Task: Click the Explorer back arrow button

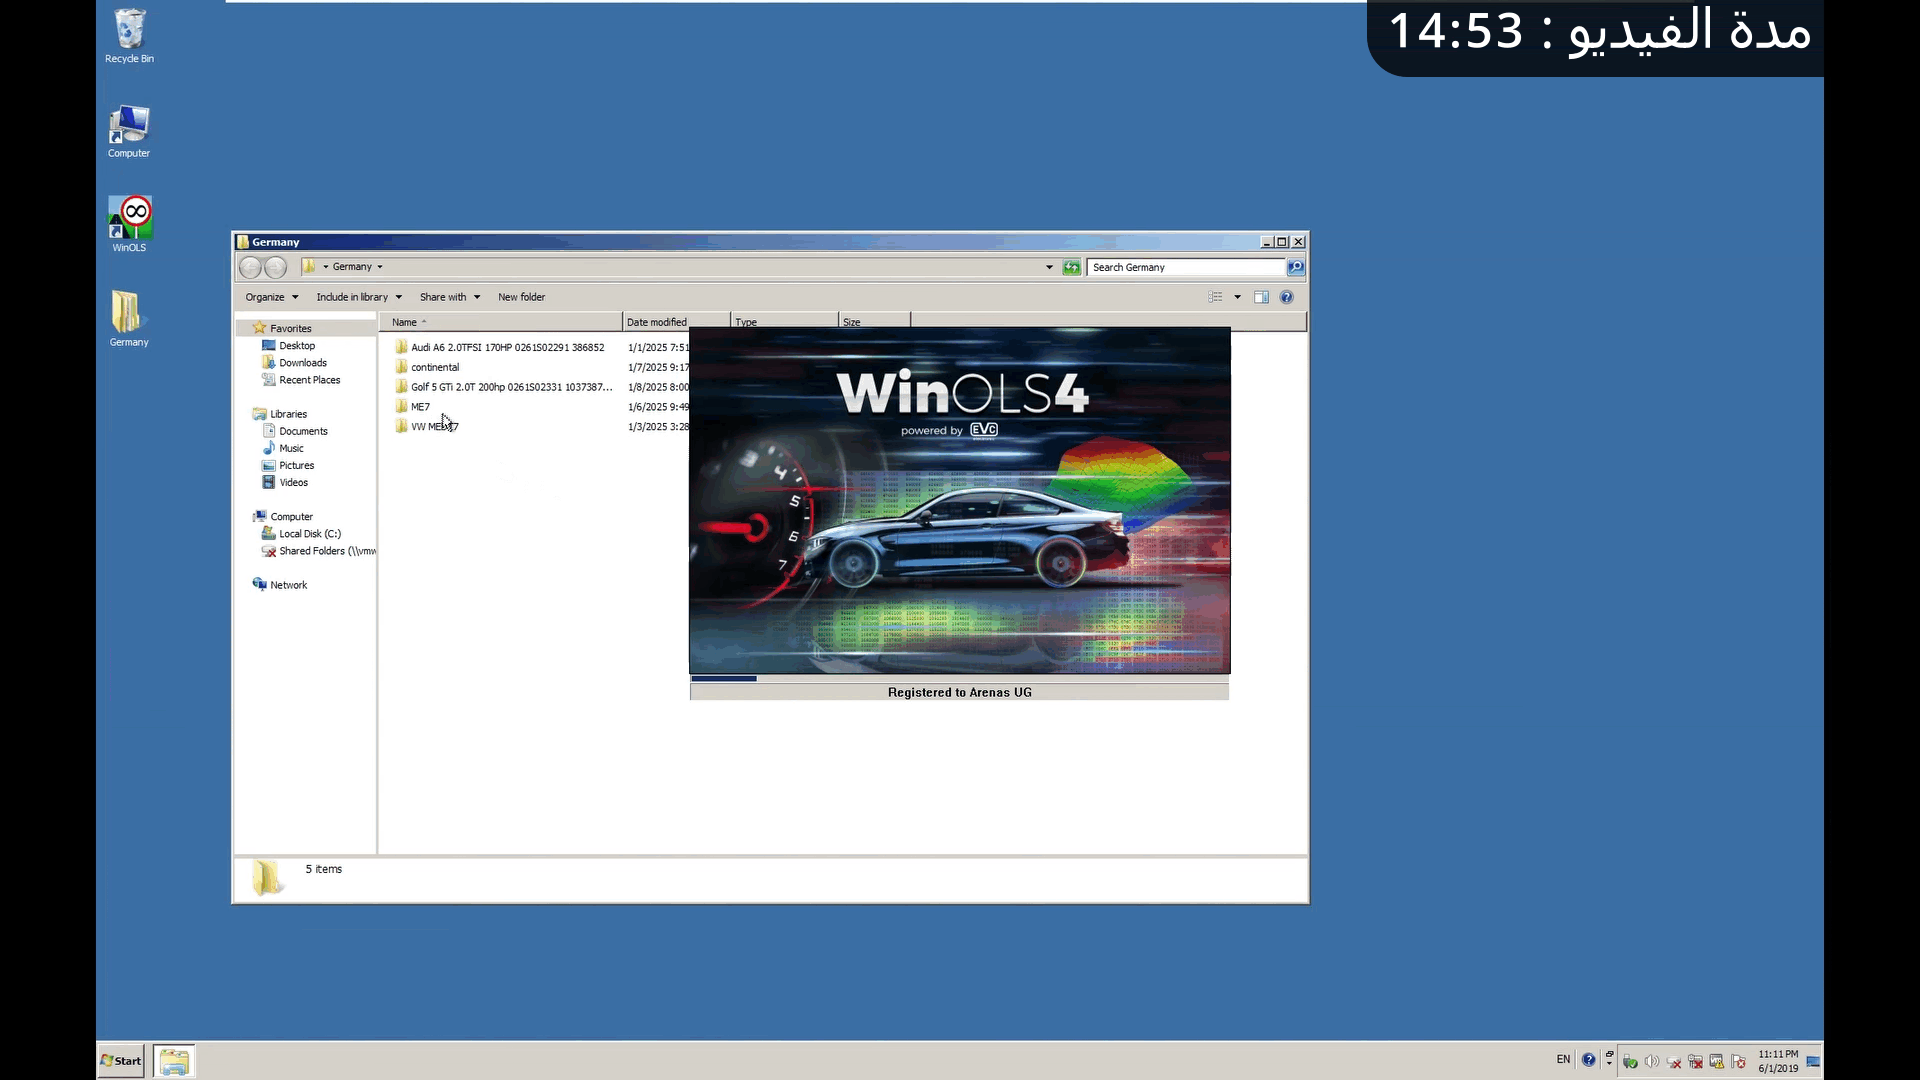Action: click(250, 267)
